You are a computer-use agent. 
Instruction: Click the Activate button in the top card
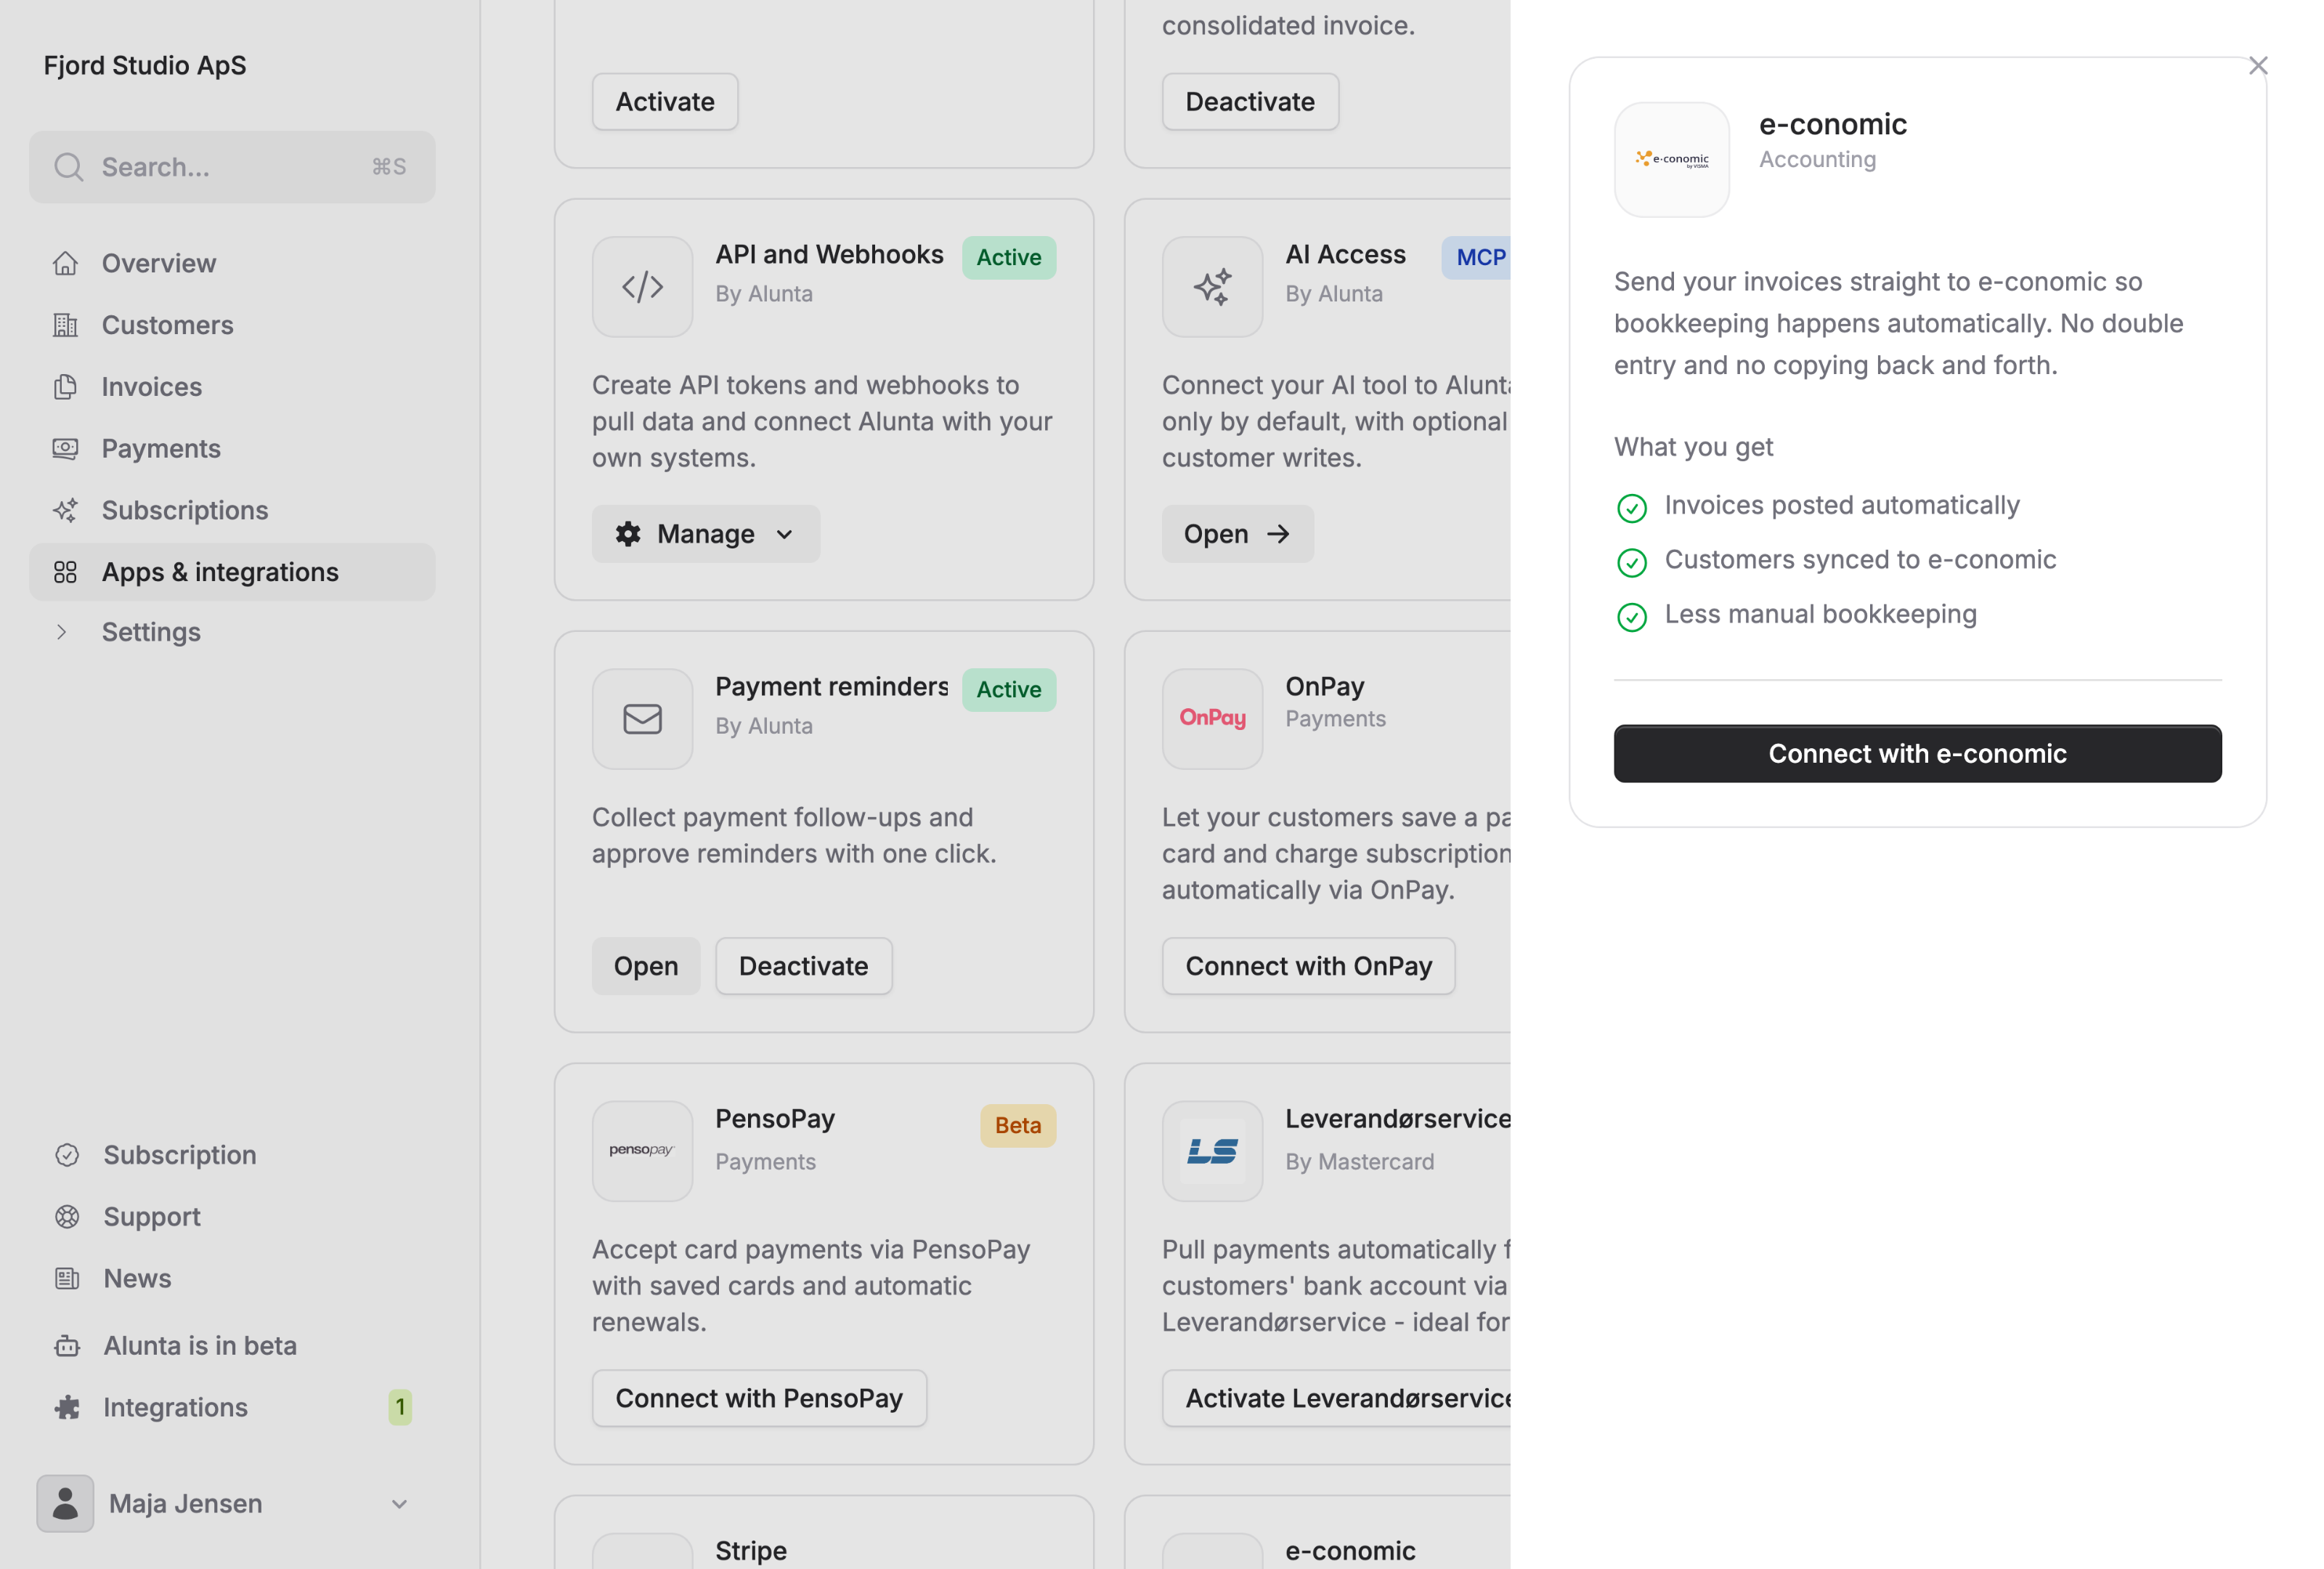click(x=665, y=102)
